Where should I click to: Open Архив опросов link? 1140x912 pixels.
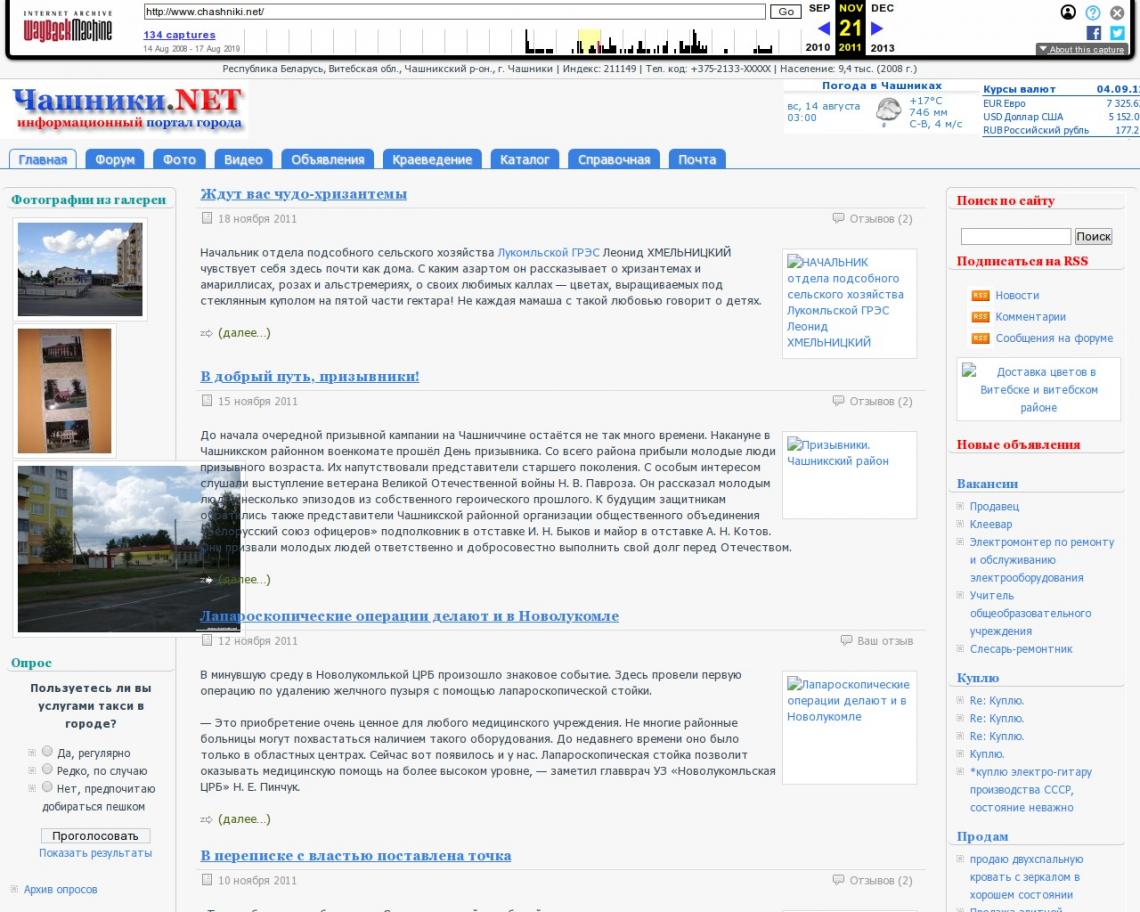[60, 889]
